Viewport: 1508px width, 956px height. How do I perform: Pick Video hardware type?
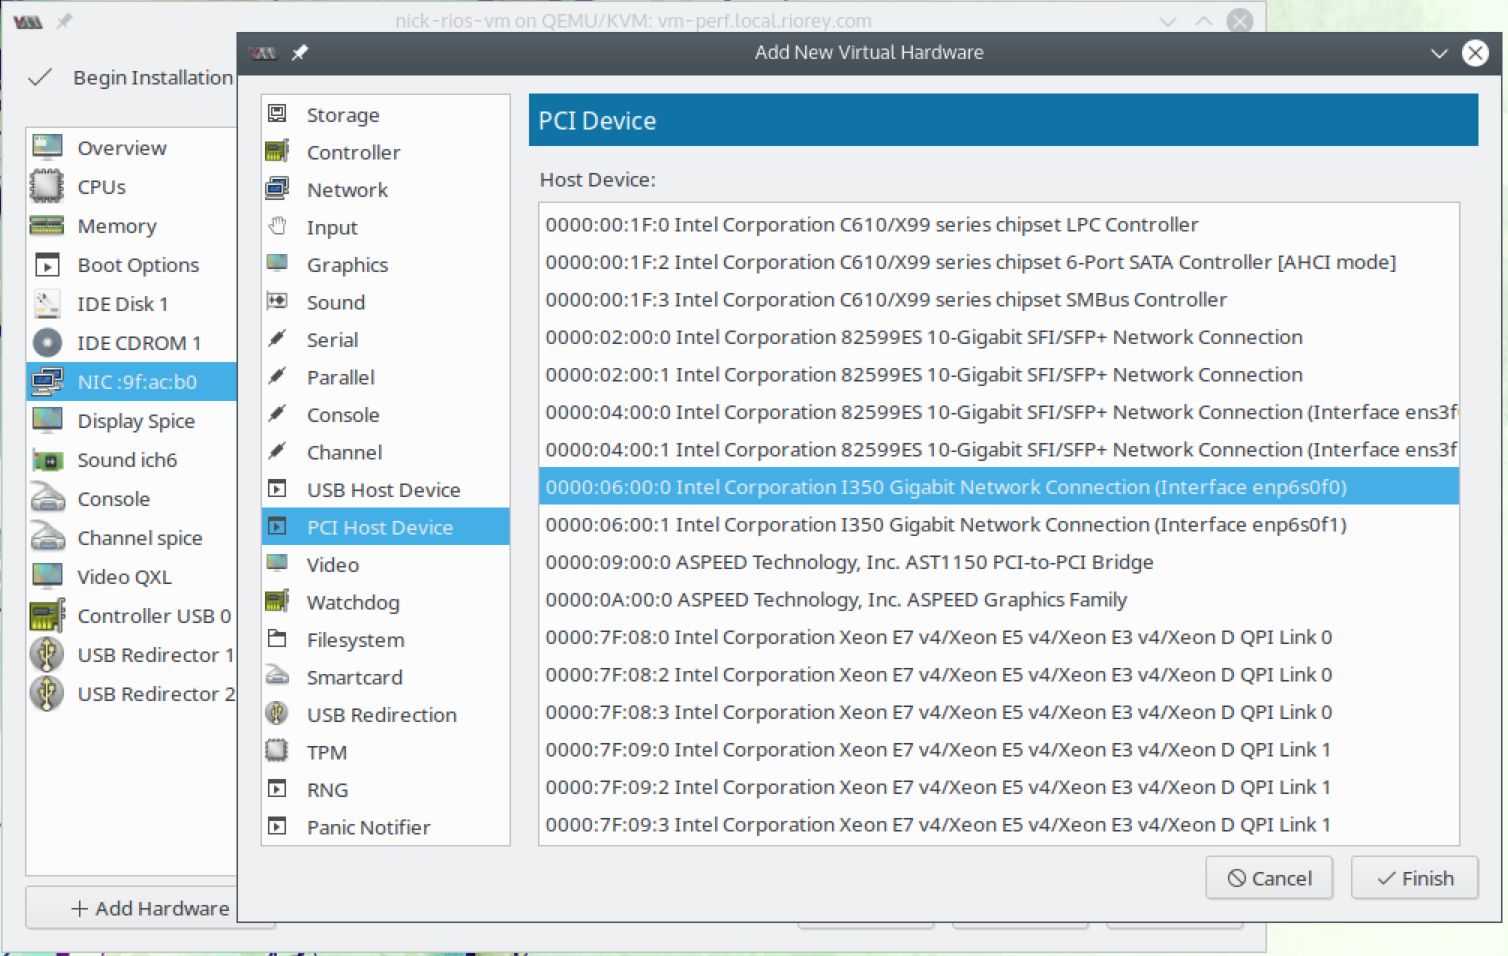(x=386, y=565)
